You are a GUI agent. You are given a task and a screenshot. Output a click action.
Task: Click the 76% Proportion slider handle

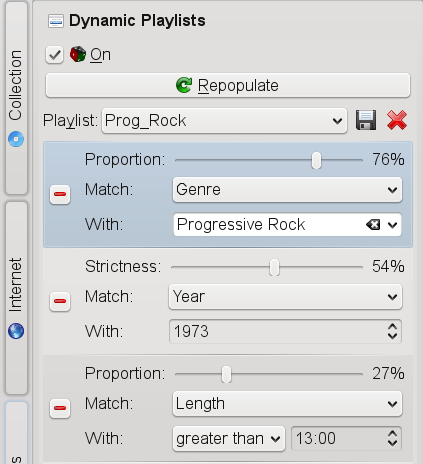coord(316,160)
